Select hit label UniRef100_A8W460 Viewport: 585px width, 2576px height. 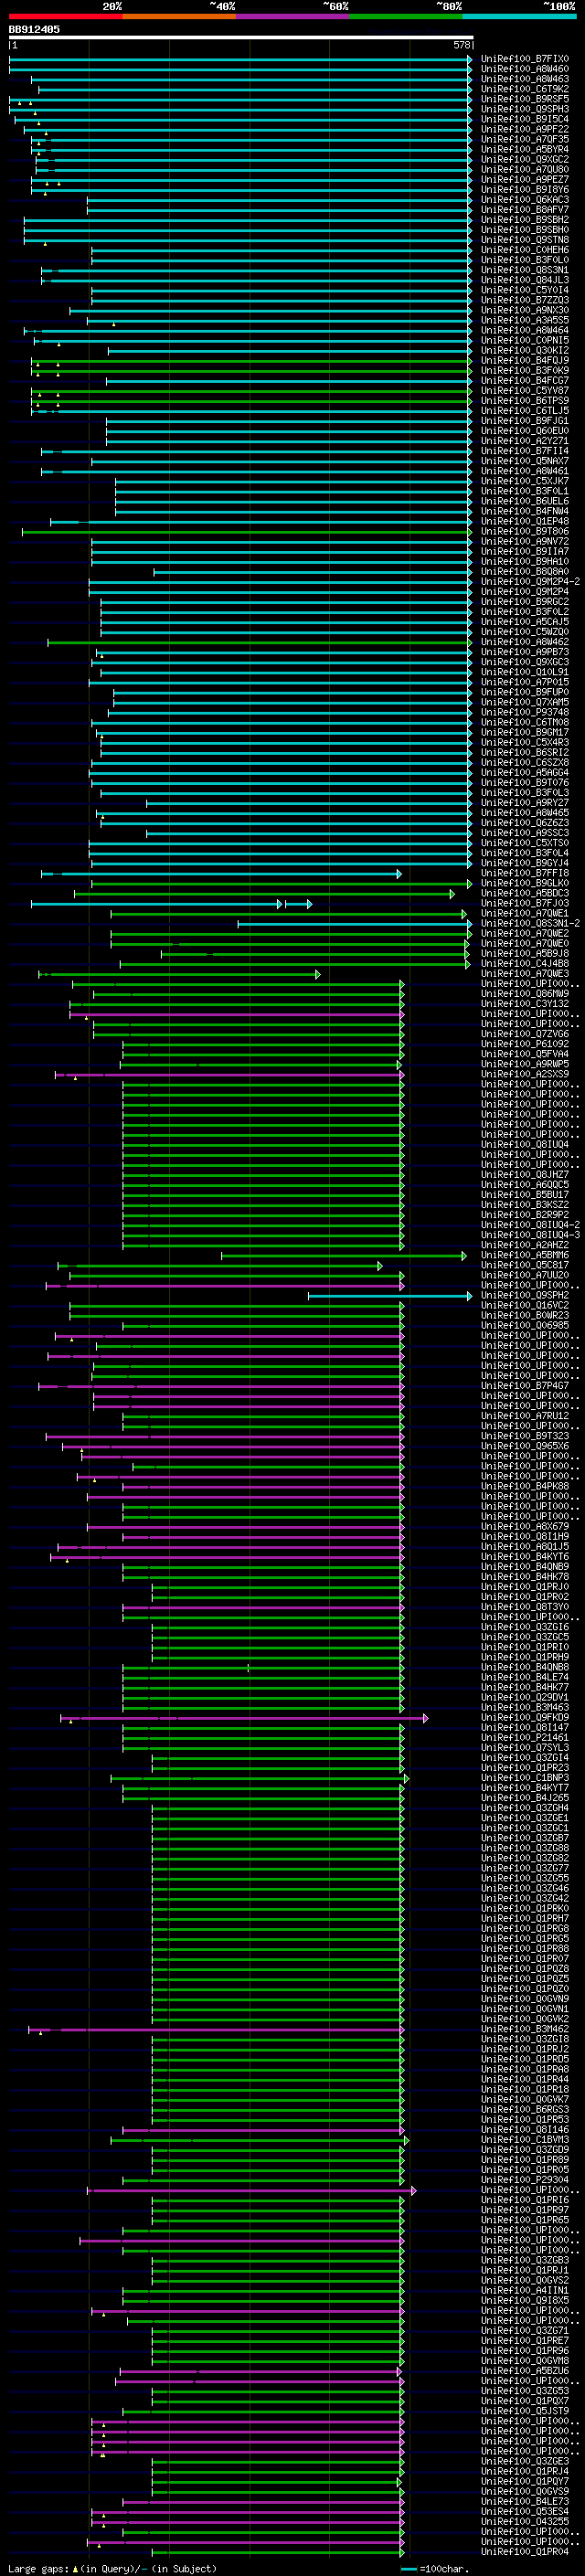click(x=525, y=69)
